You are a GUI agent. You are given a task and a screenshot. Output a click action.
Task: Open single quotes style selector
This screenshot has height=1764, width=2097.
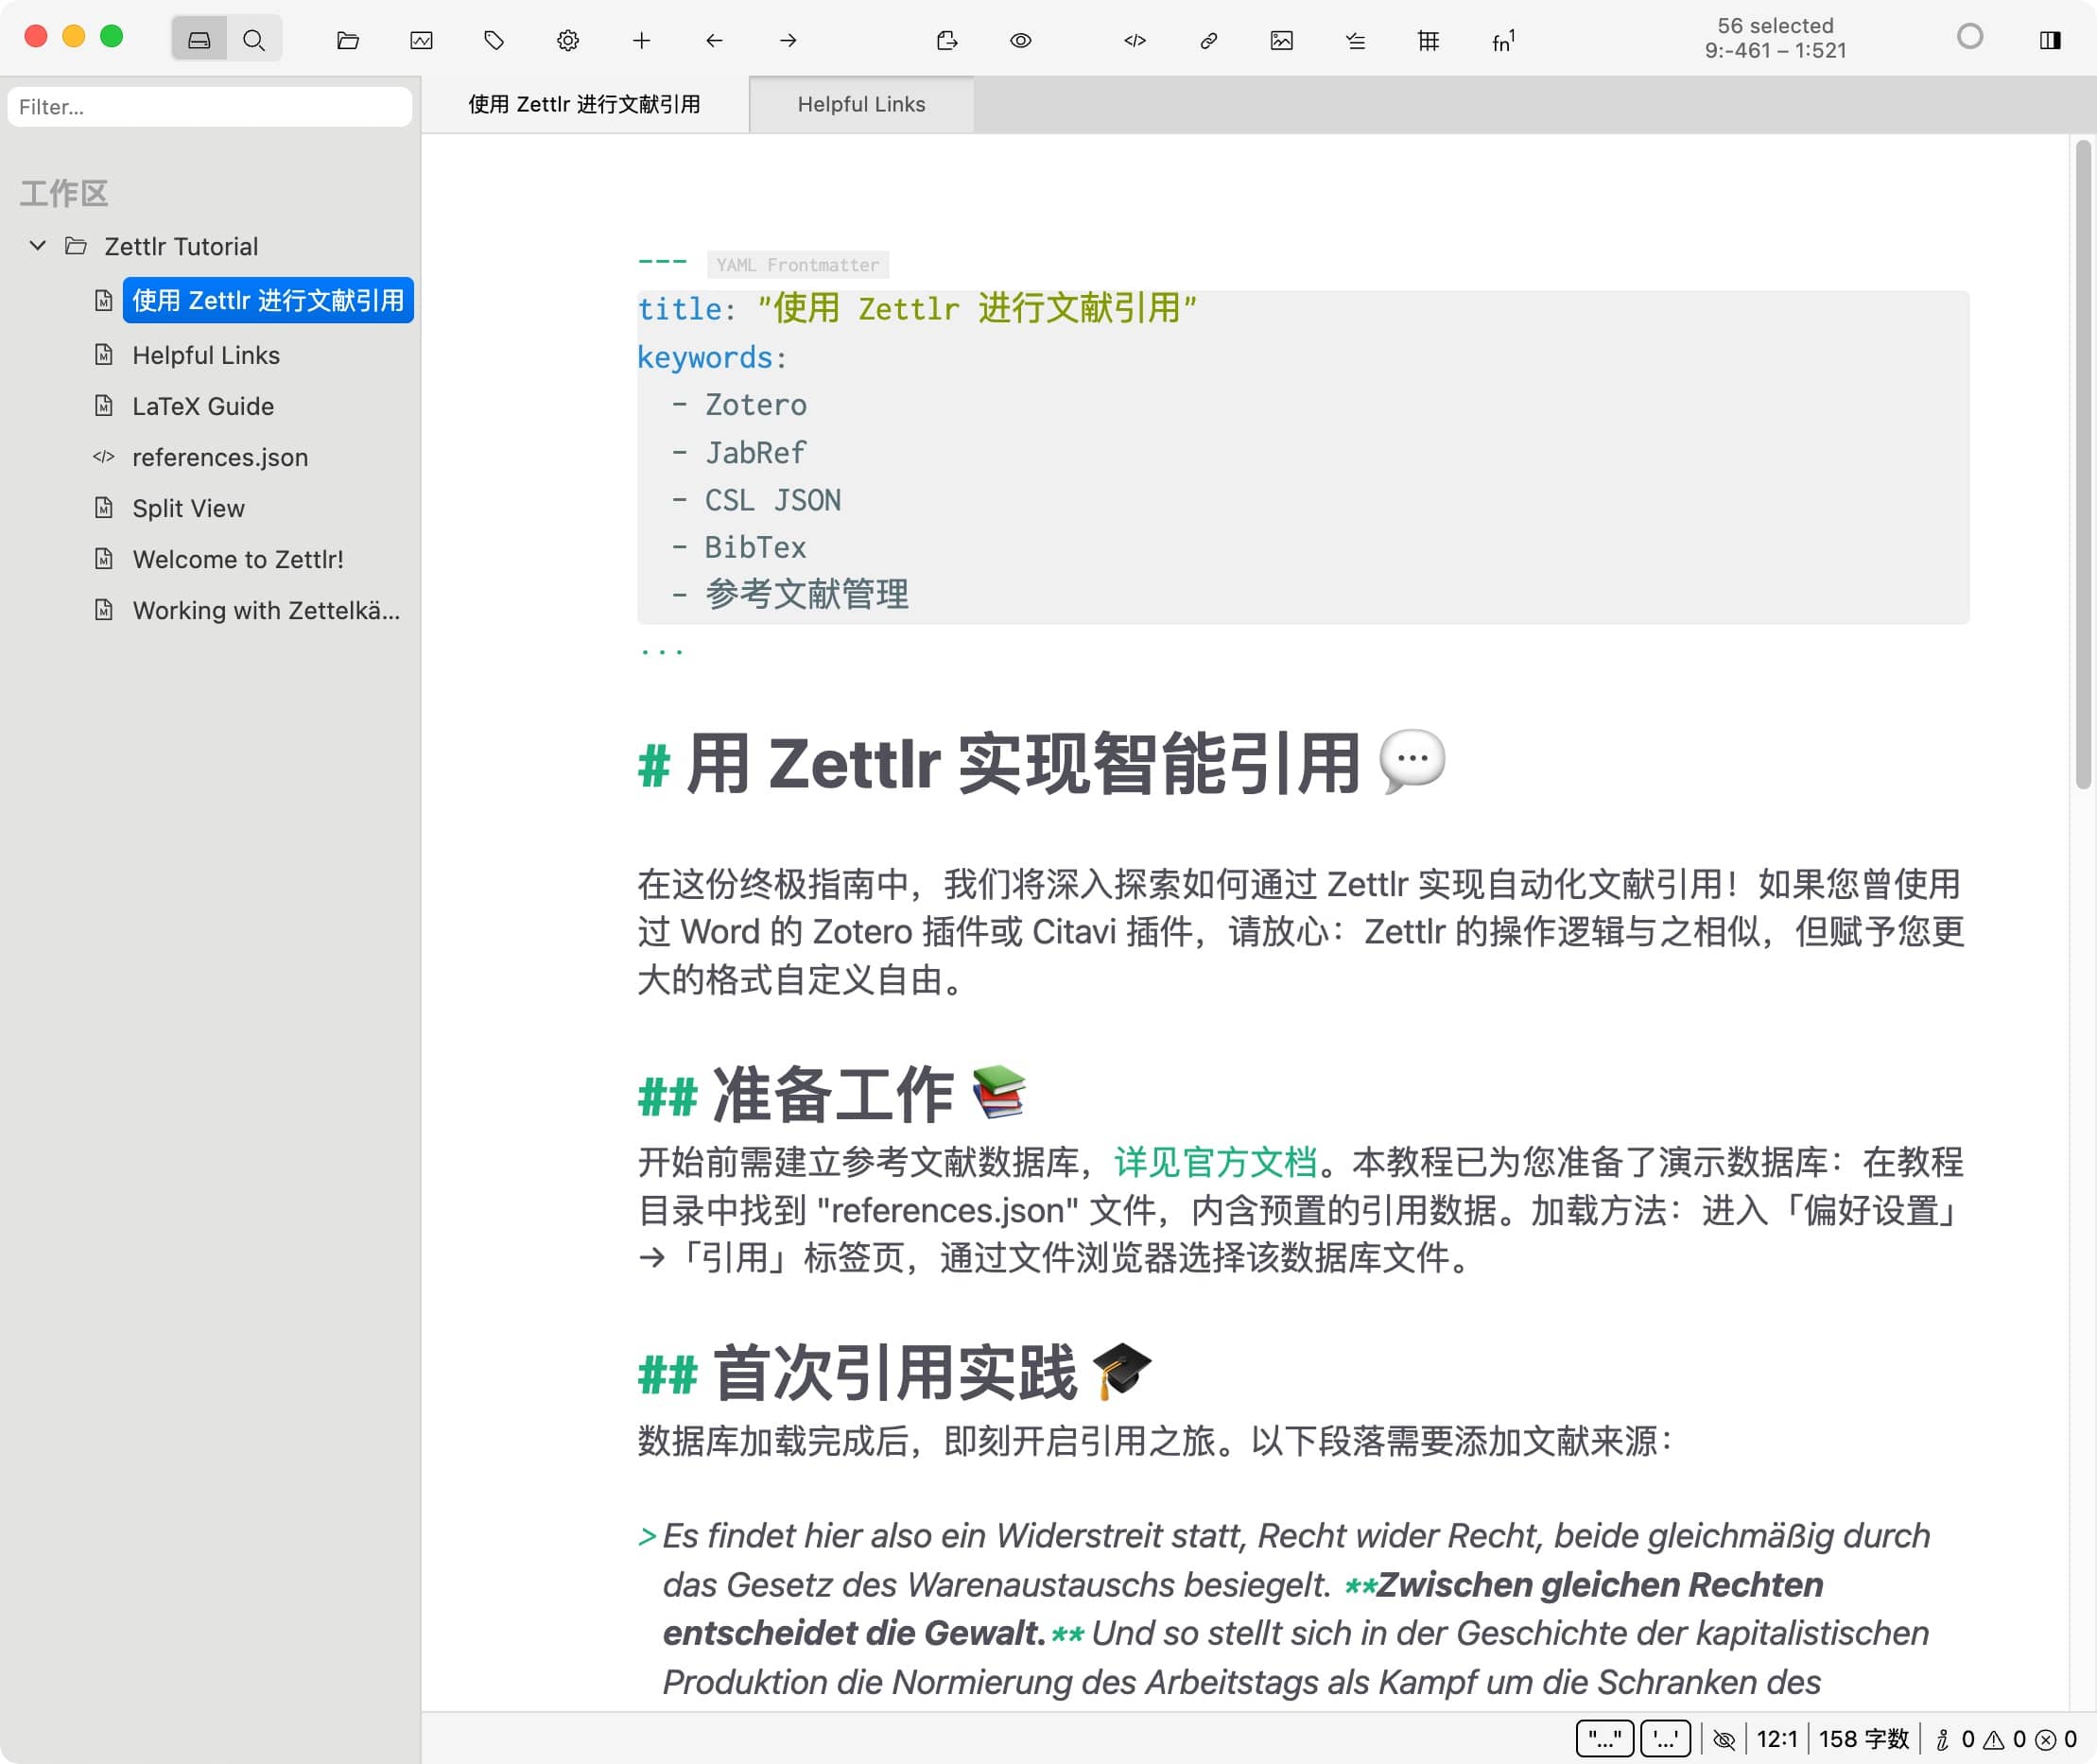1665,1739
